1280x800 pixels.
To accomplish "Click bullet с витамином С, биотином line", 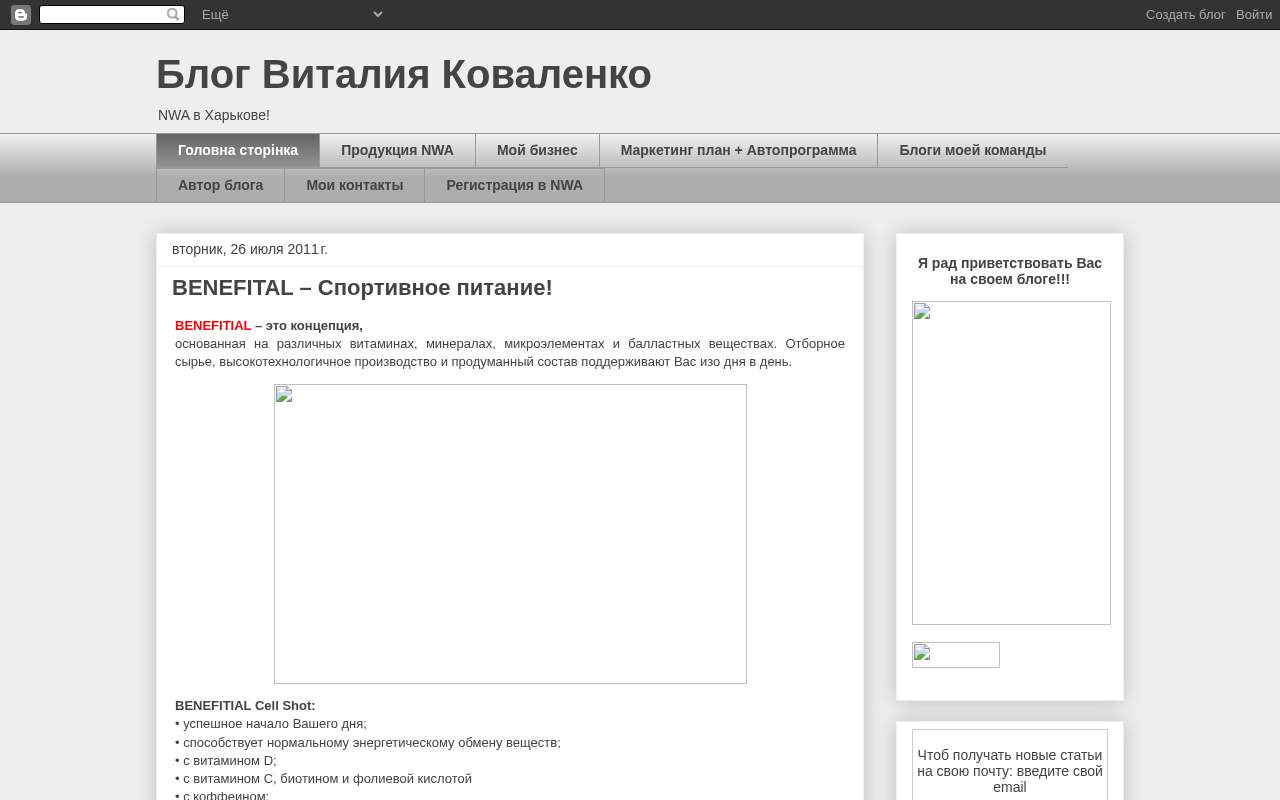I will [x=323, y=779].
